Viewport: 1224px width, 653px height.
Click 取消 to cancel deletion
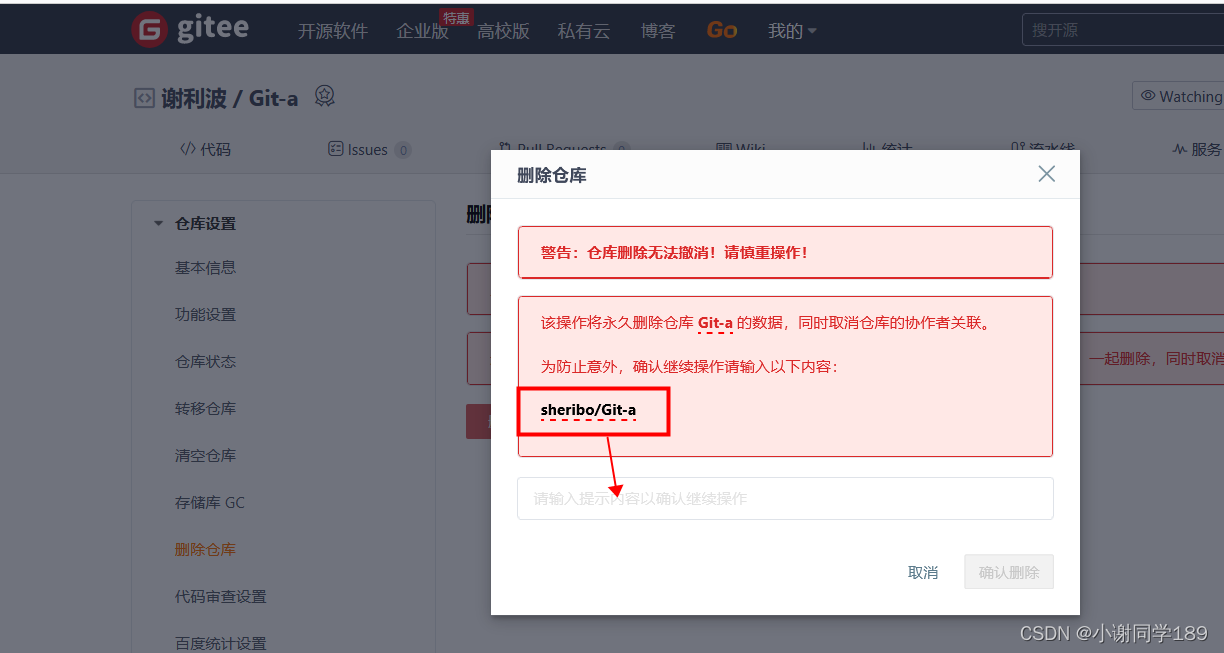[923, 572]
